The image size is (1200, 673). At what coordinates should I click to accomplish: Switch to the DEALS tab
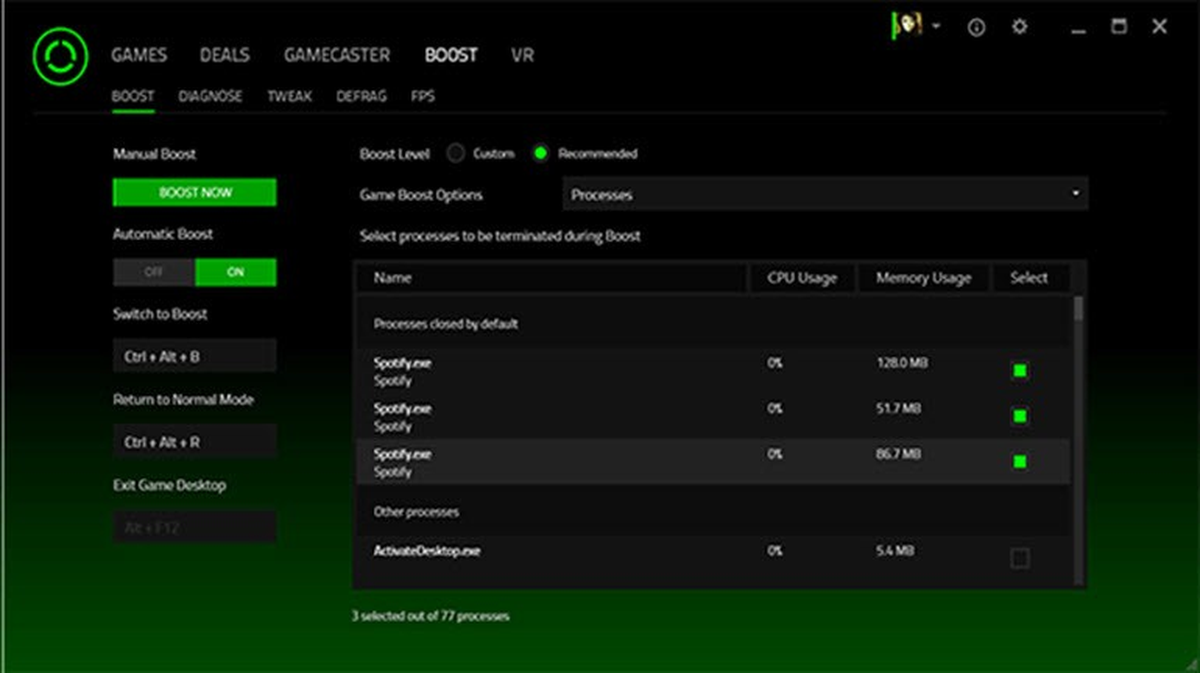tap(225, 55)
